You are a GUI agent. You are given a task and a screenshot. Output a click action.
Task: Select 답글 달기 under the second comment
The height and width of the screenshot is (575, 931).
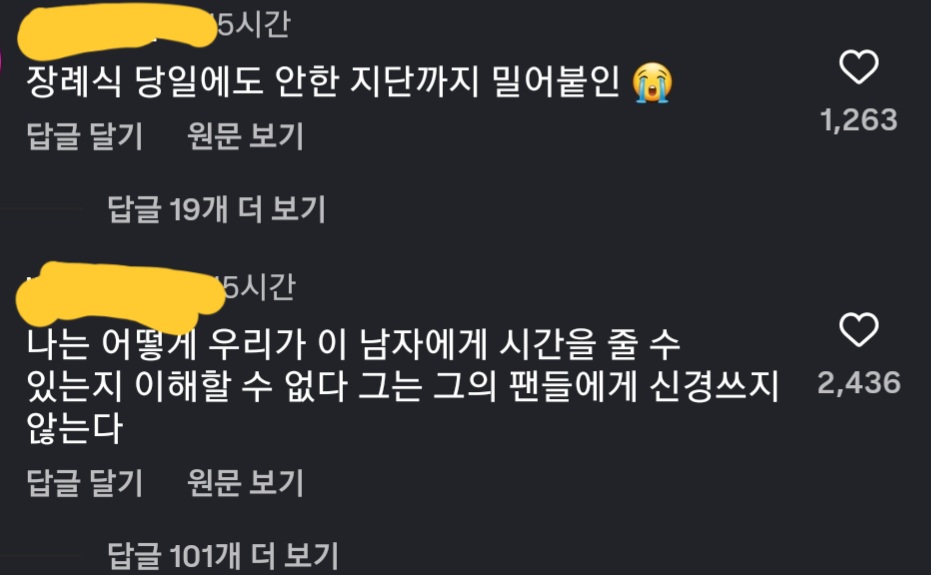point(85,482)
